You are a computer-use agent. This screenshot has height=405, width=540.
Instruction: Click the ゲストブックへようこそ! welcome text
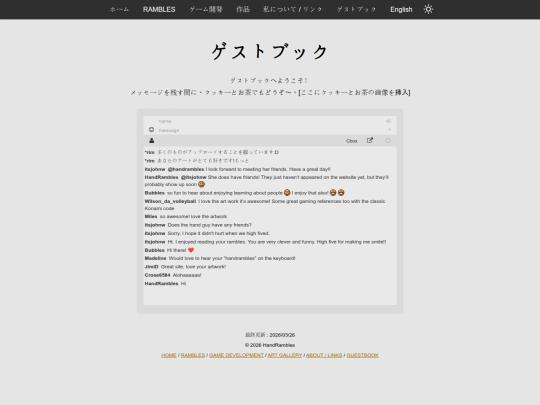[x=270, y=81]
